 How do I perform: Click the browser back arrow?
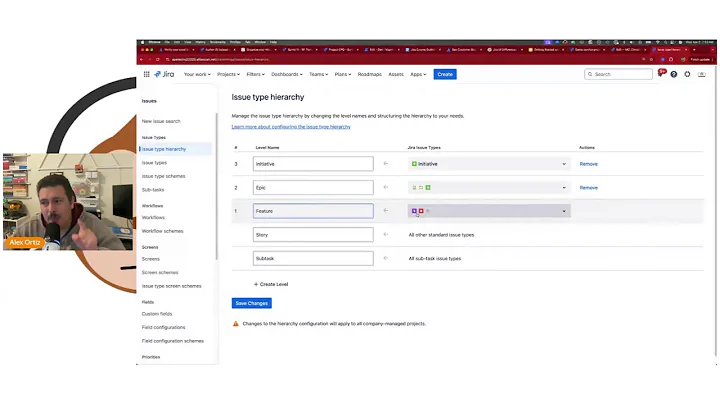pyautogui.click(x=141, y=59)
